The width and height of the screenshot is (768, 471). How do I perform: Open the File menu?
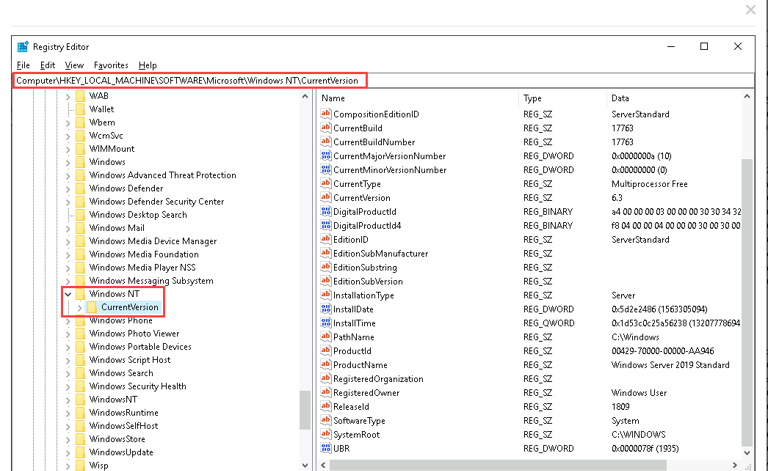pyautogui.click(x=23, y=65)
